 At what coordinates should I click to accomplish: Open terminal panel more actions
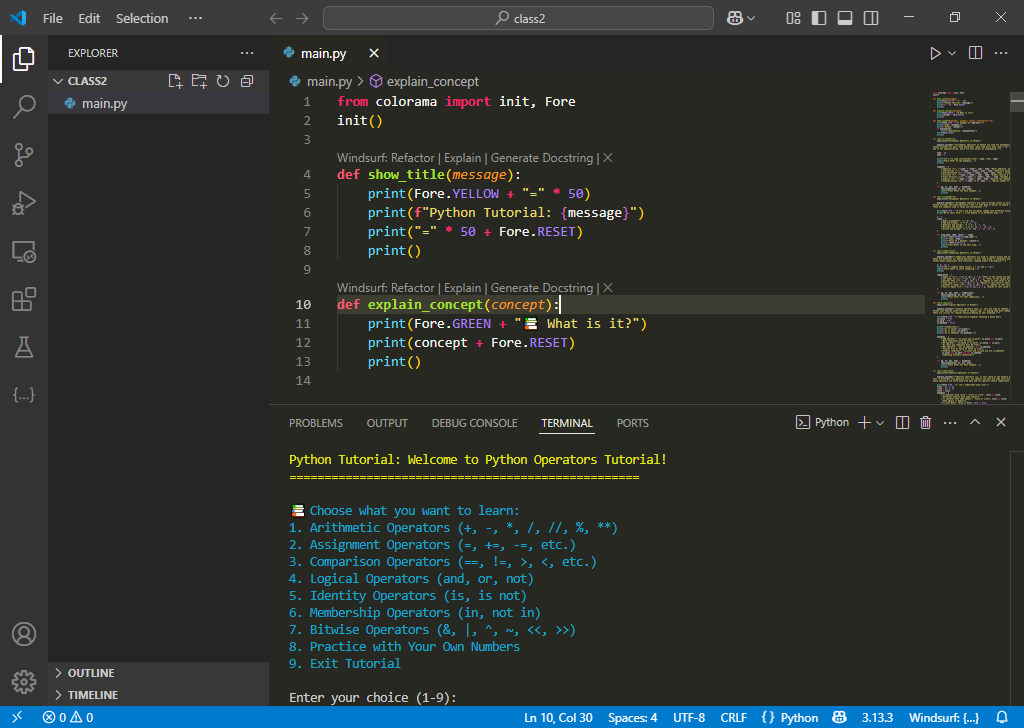point(950,422)
